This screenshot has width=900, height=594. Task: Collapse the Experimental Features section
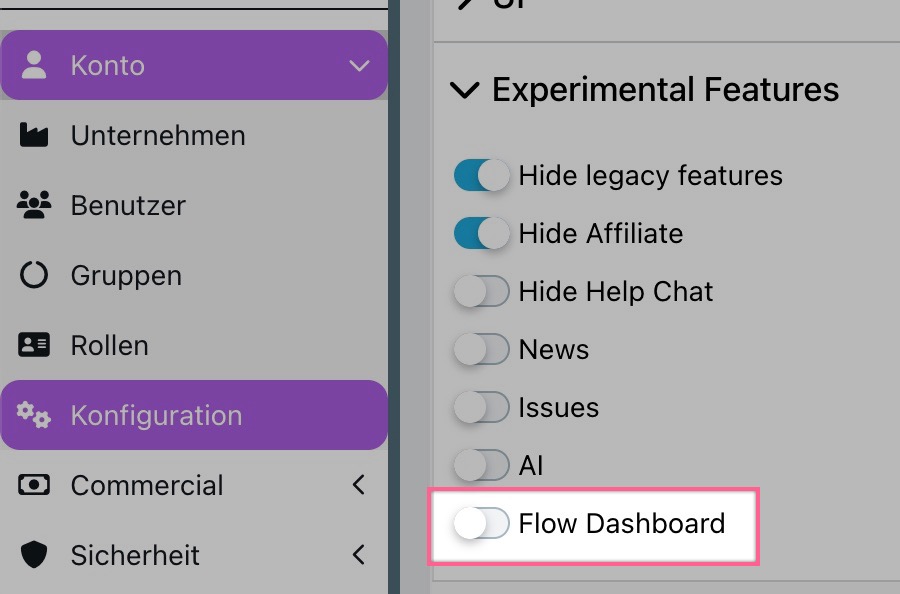coord(463,90)
